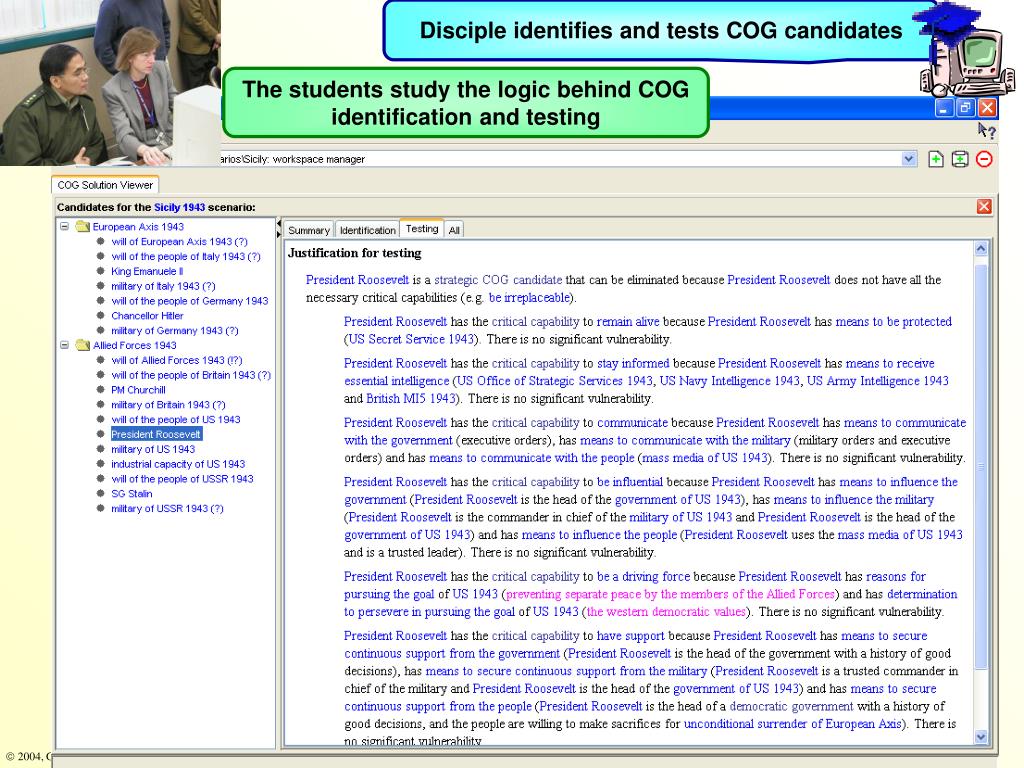Select PM Churchill candidate
Viewport: 1024px width, 768px height.
tap(138, 390)
